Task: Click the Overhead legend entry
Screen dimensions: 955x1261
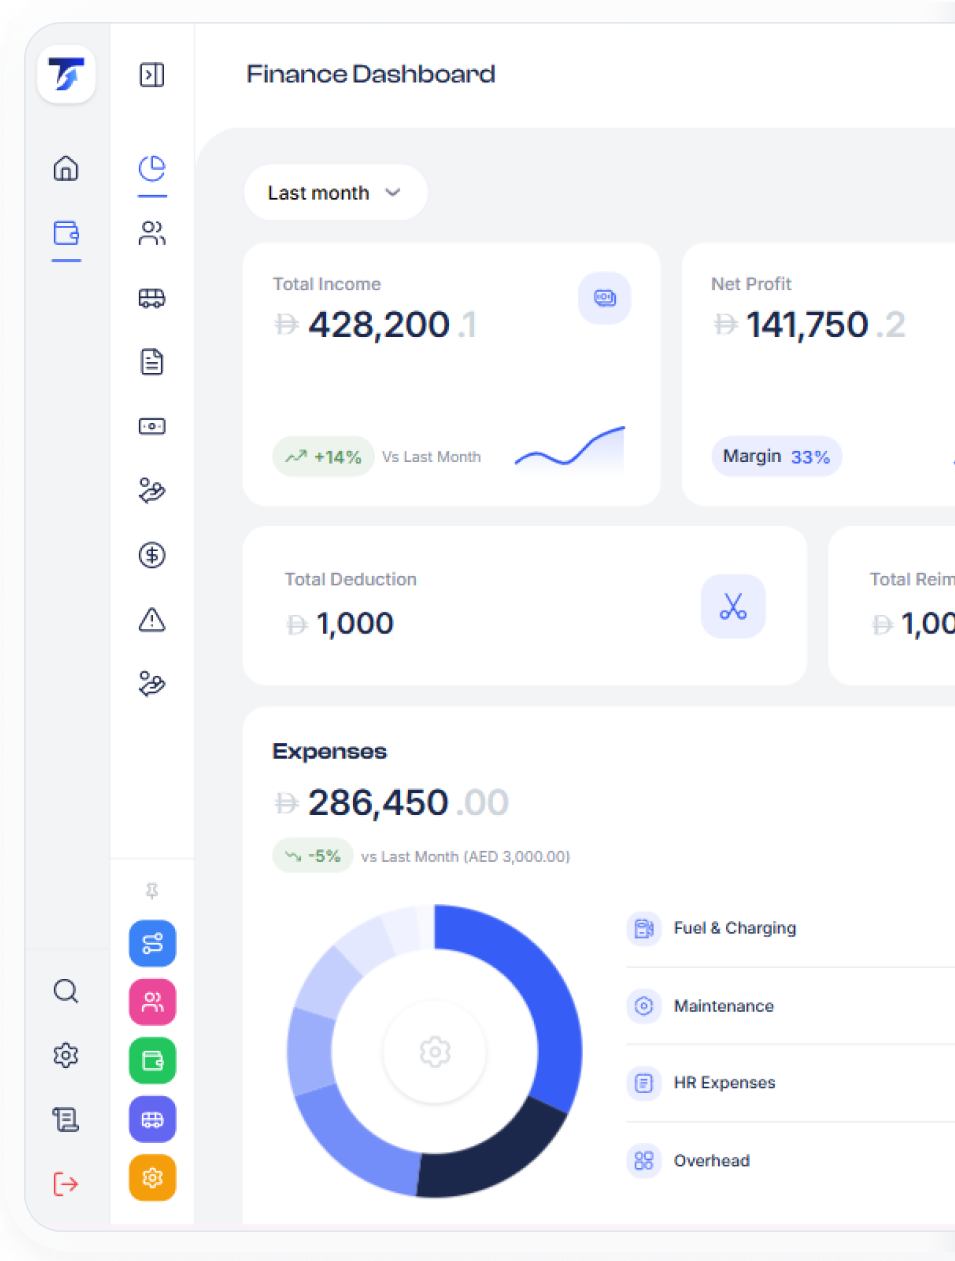Action: (x=711, y=1161)
